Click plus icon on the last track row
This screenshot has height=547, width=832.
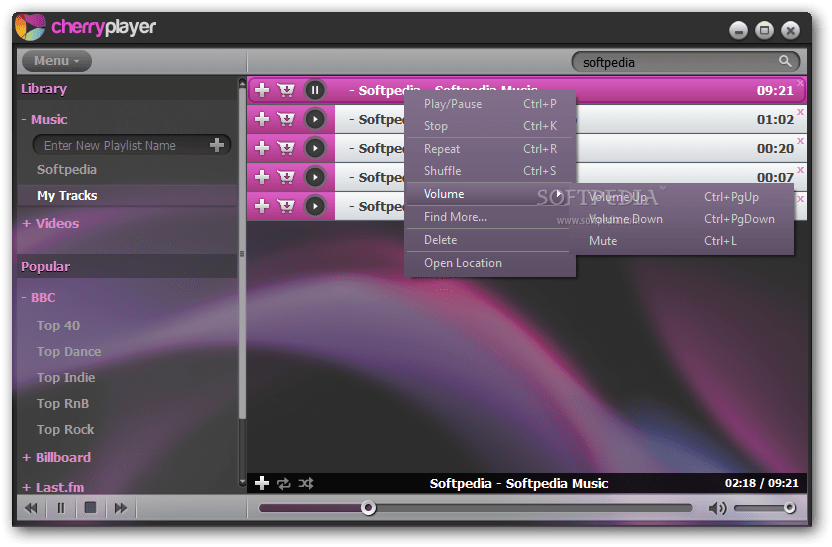(262, 206)
